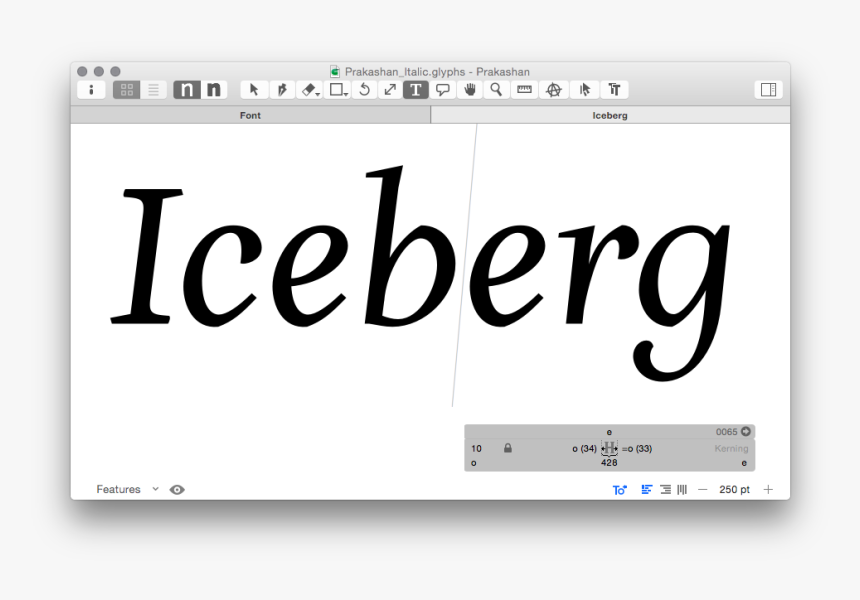860x600 pixels.
Task: Deactivate the active Text tool
Action: coord(416,89)
